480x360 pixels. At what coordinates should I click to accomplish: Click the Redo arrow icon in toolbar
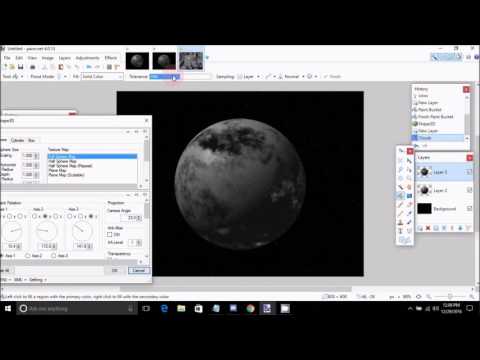(x=97, y=67)
